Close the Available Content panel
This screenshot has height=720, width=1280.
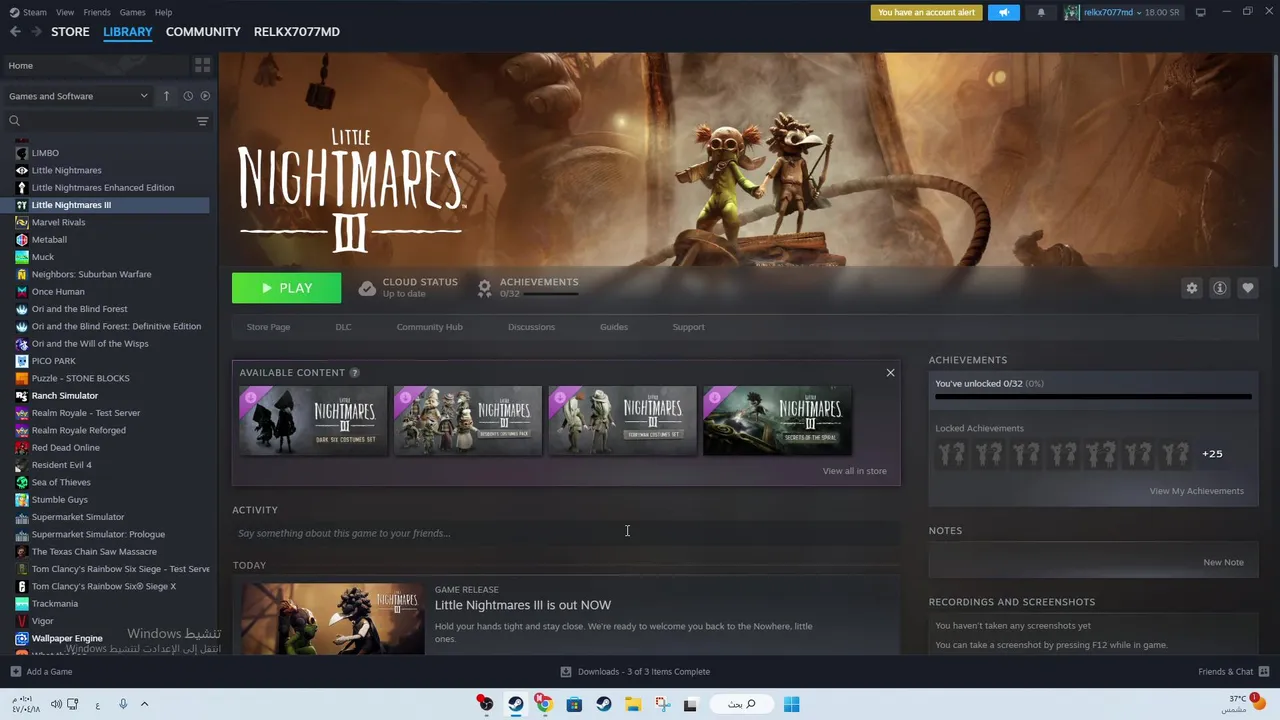tap(890, 372)
